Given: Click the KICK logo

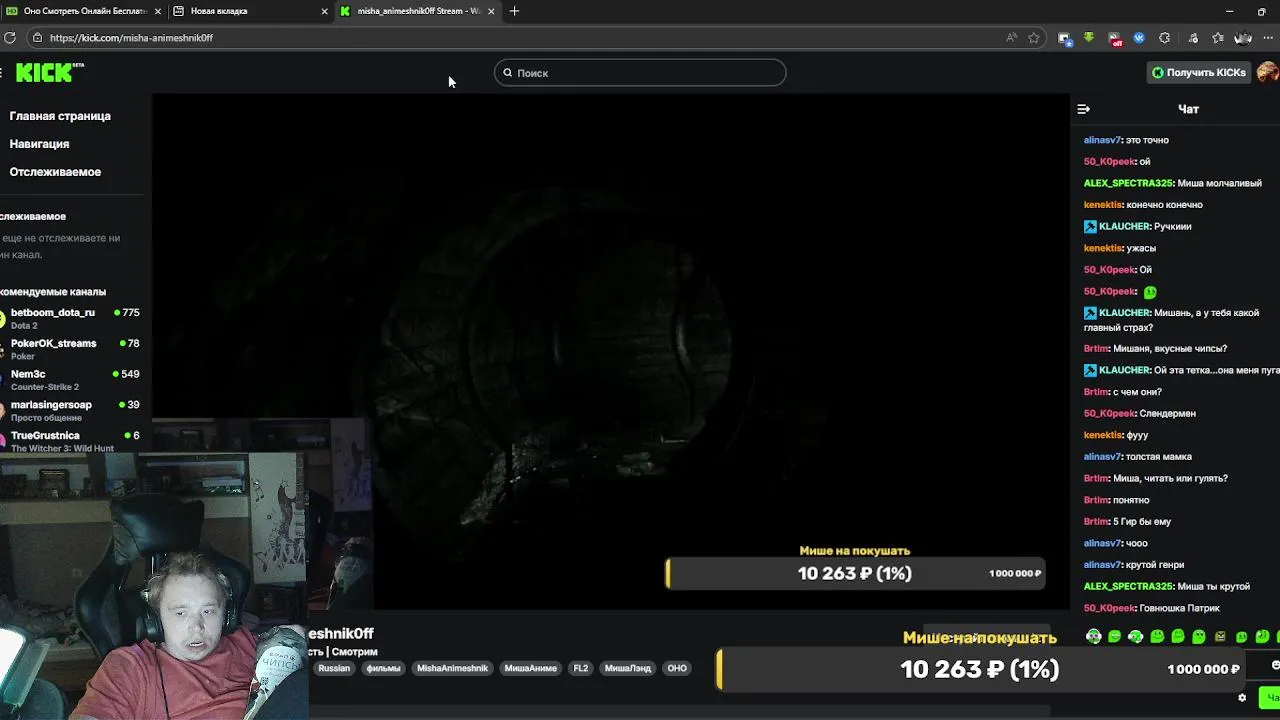Looking at the screenshot, I should 49,72.
